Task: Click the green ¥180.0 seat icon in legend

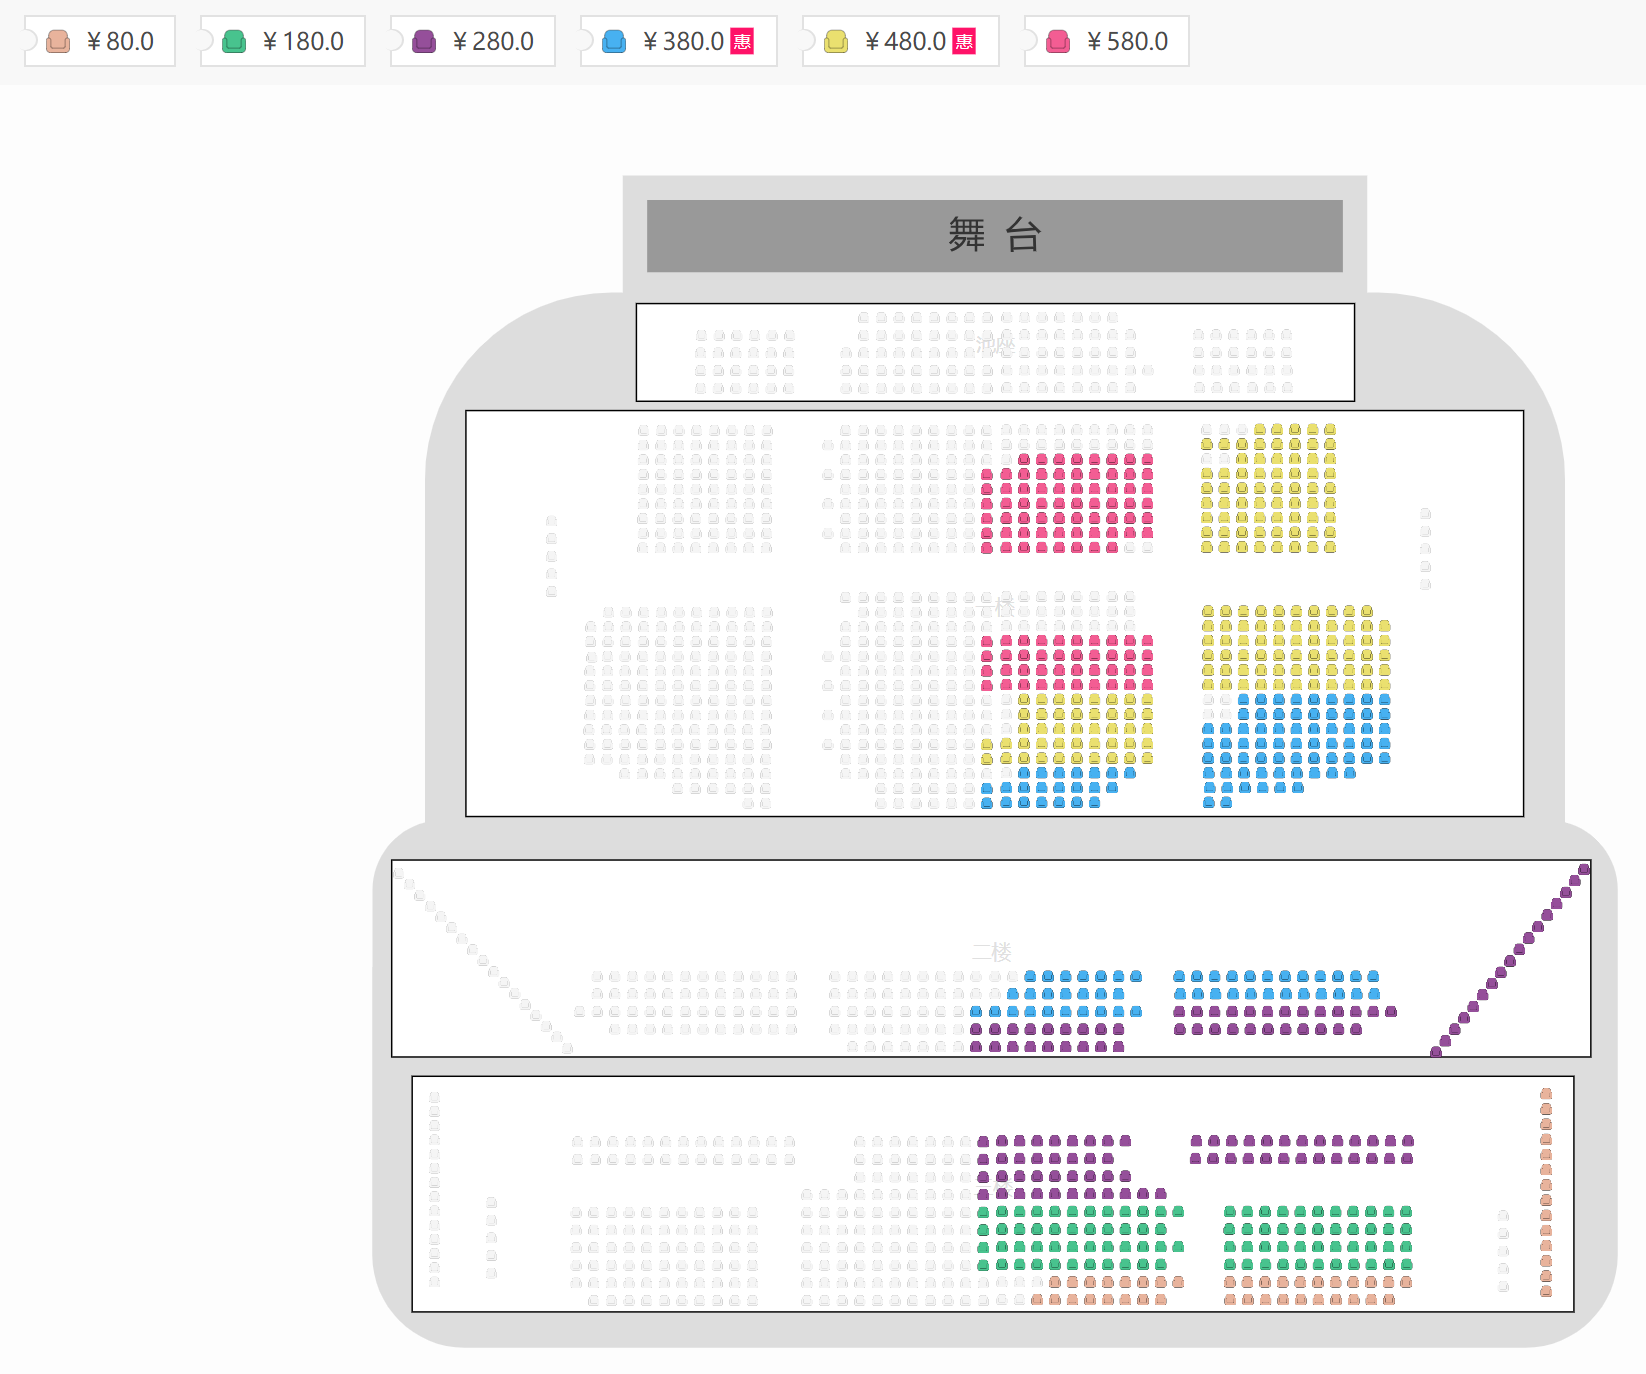Action: (x=234, y=41)
